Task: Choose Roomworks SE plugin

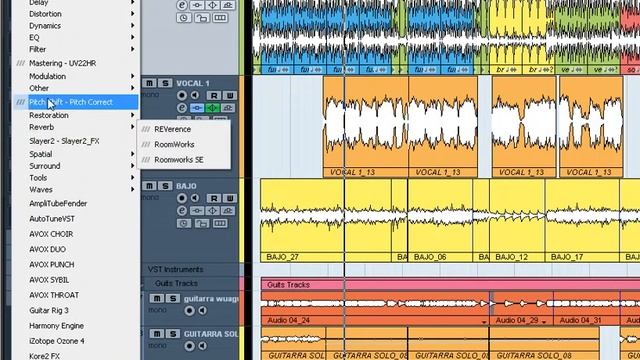Action: click(x=184, y=160)
